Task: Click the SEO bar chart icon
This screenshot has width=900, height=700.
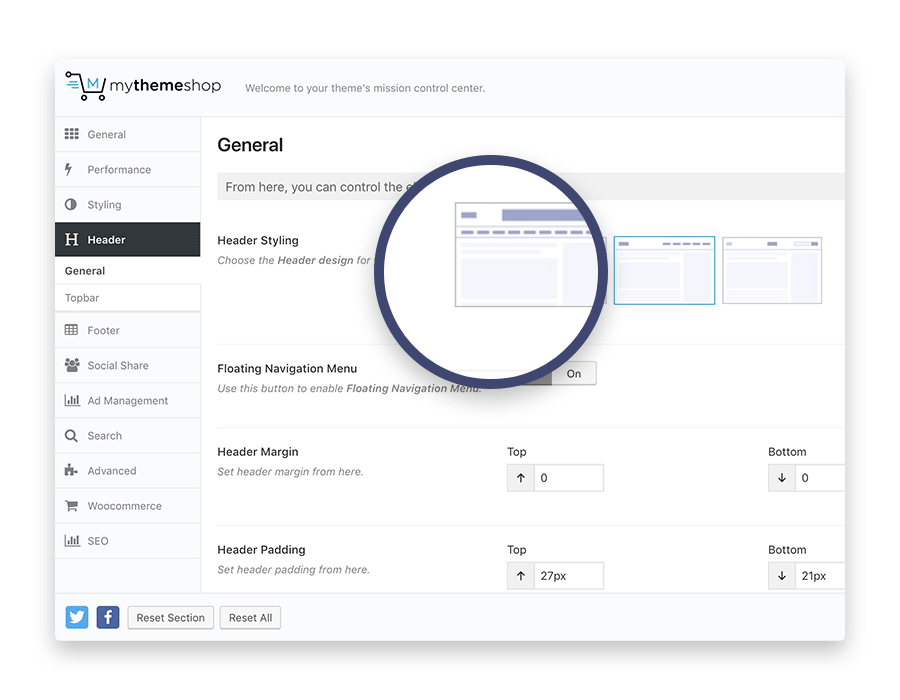Action: [x=72, y=540]
